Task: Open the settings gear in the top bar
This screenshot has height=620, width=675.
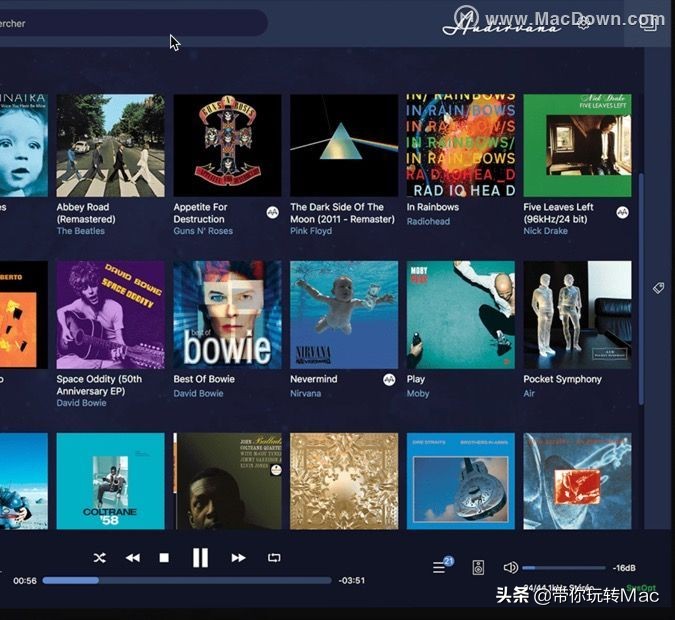Action: pos(583,22)
